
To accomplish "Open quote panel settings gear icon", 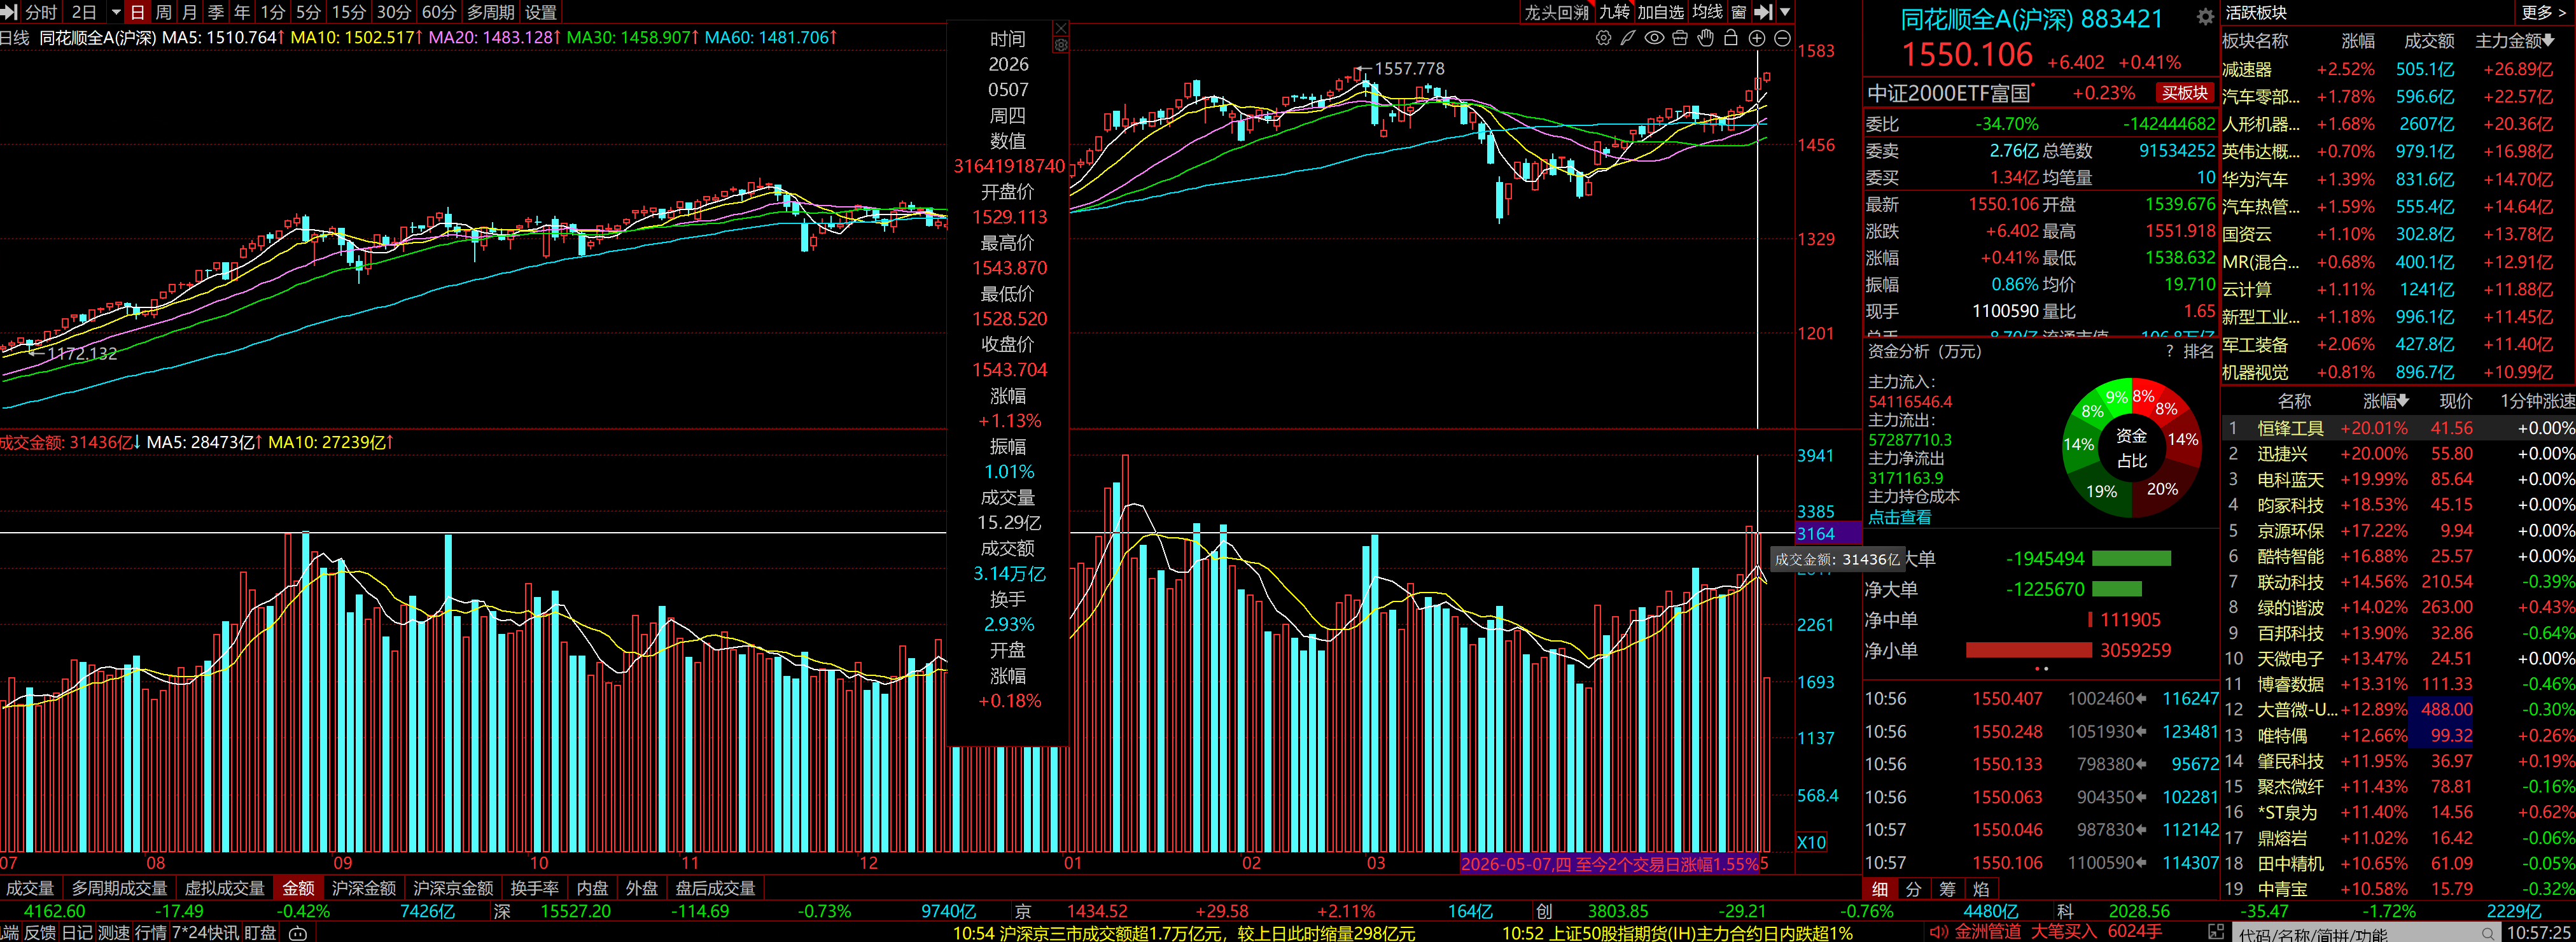I will tap(2205, 17).
